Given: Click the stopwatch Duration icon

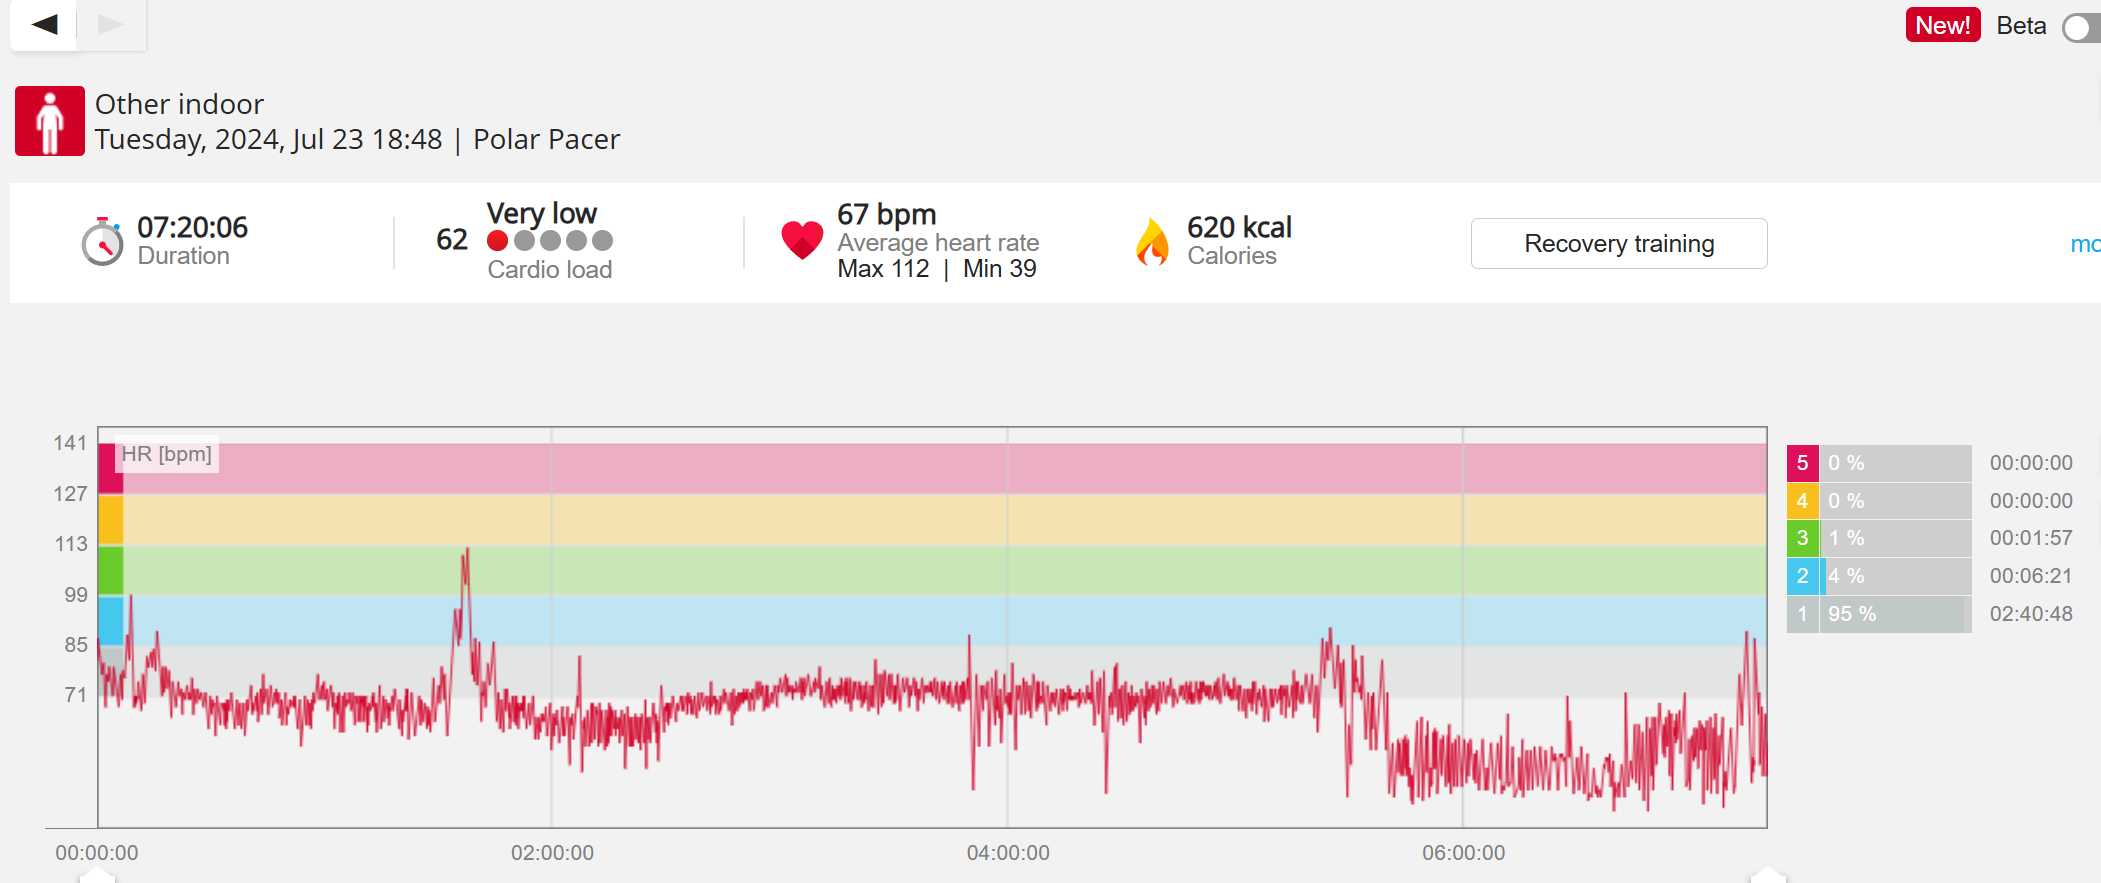Looking at the screenshot, I should tap(102, 242).
